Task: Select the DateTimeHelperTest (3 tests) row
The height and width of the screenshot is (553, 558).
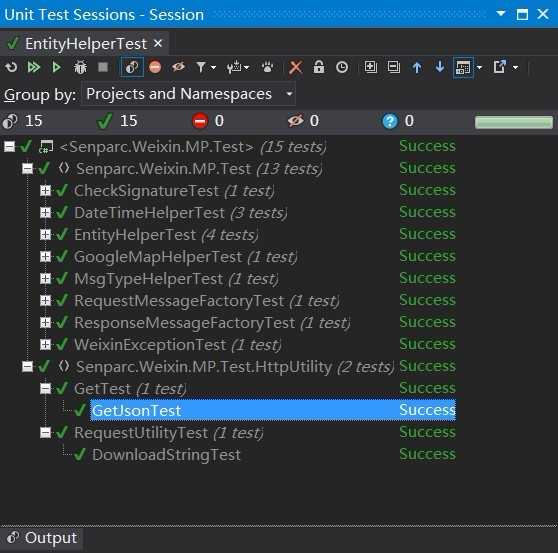Action: [x=180, y=213]
